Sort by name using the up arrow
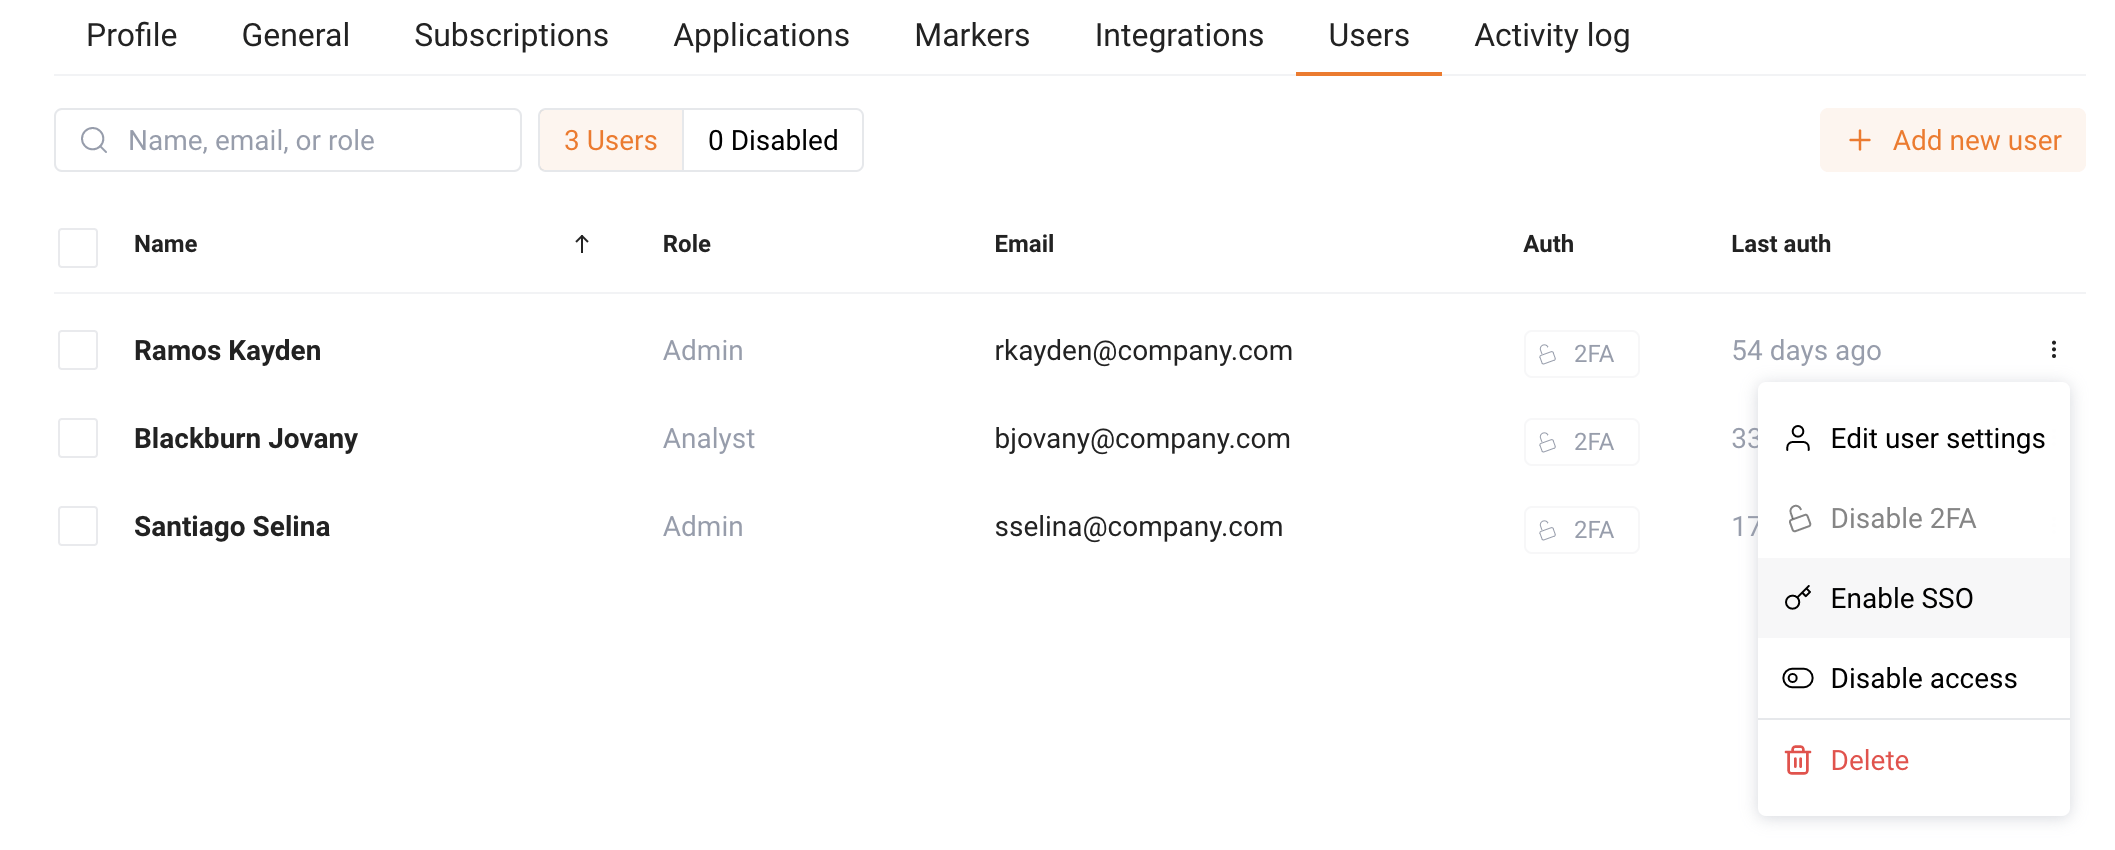This screenshot has height=850, width=2115. [x=582, y=244]
